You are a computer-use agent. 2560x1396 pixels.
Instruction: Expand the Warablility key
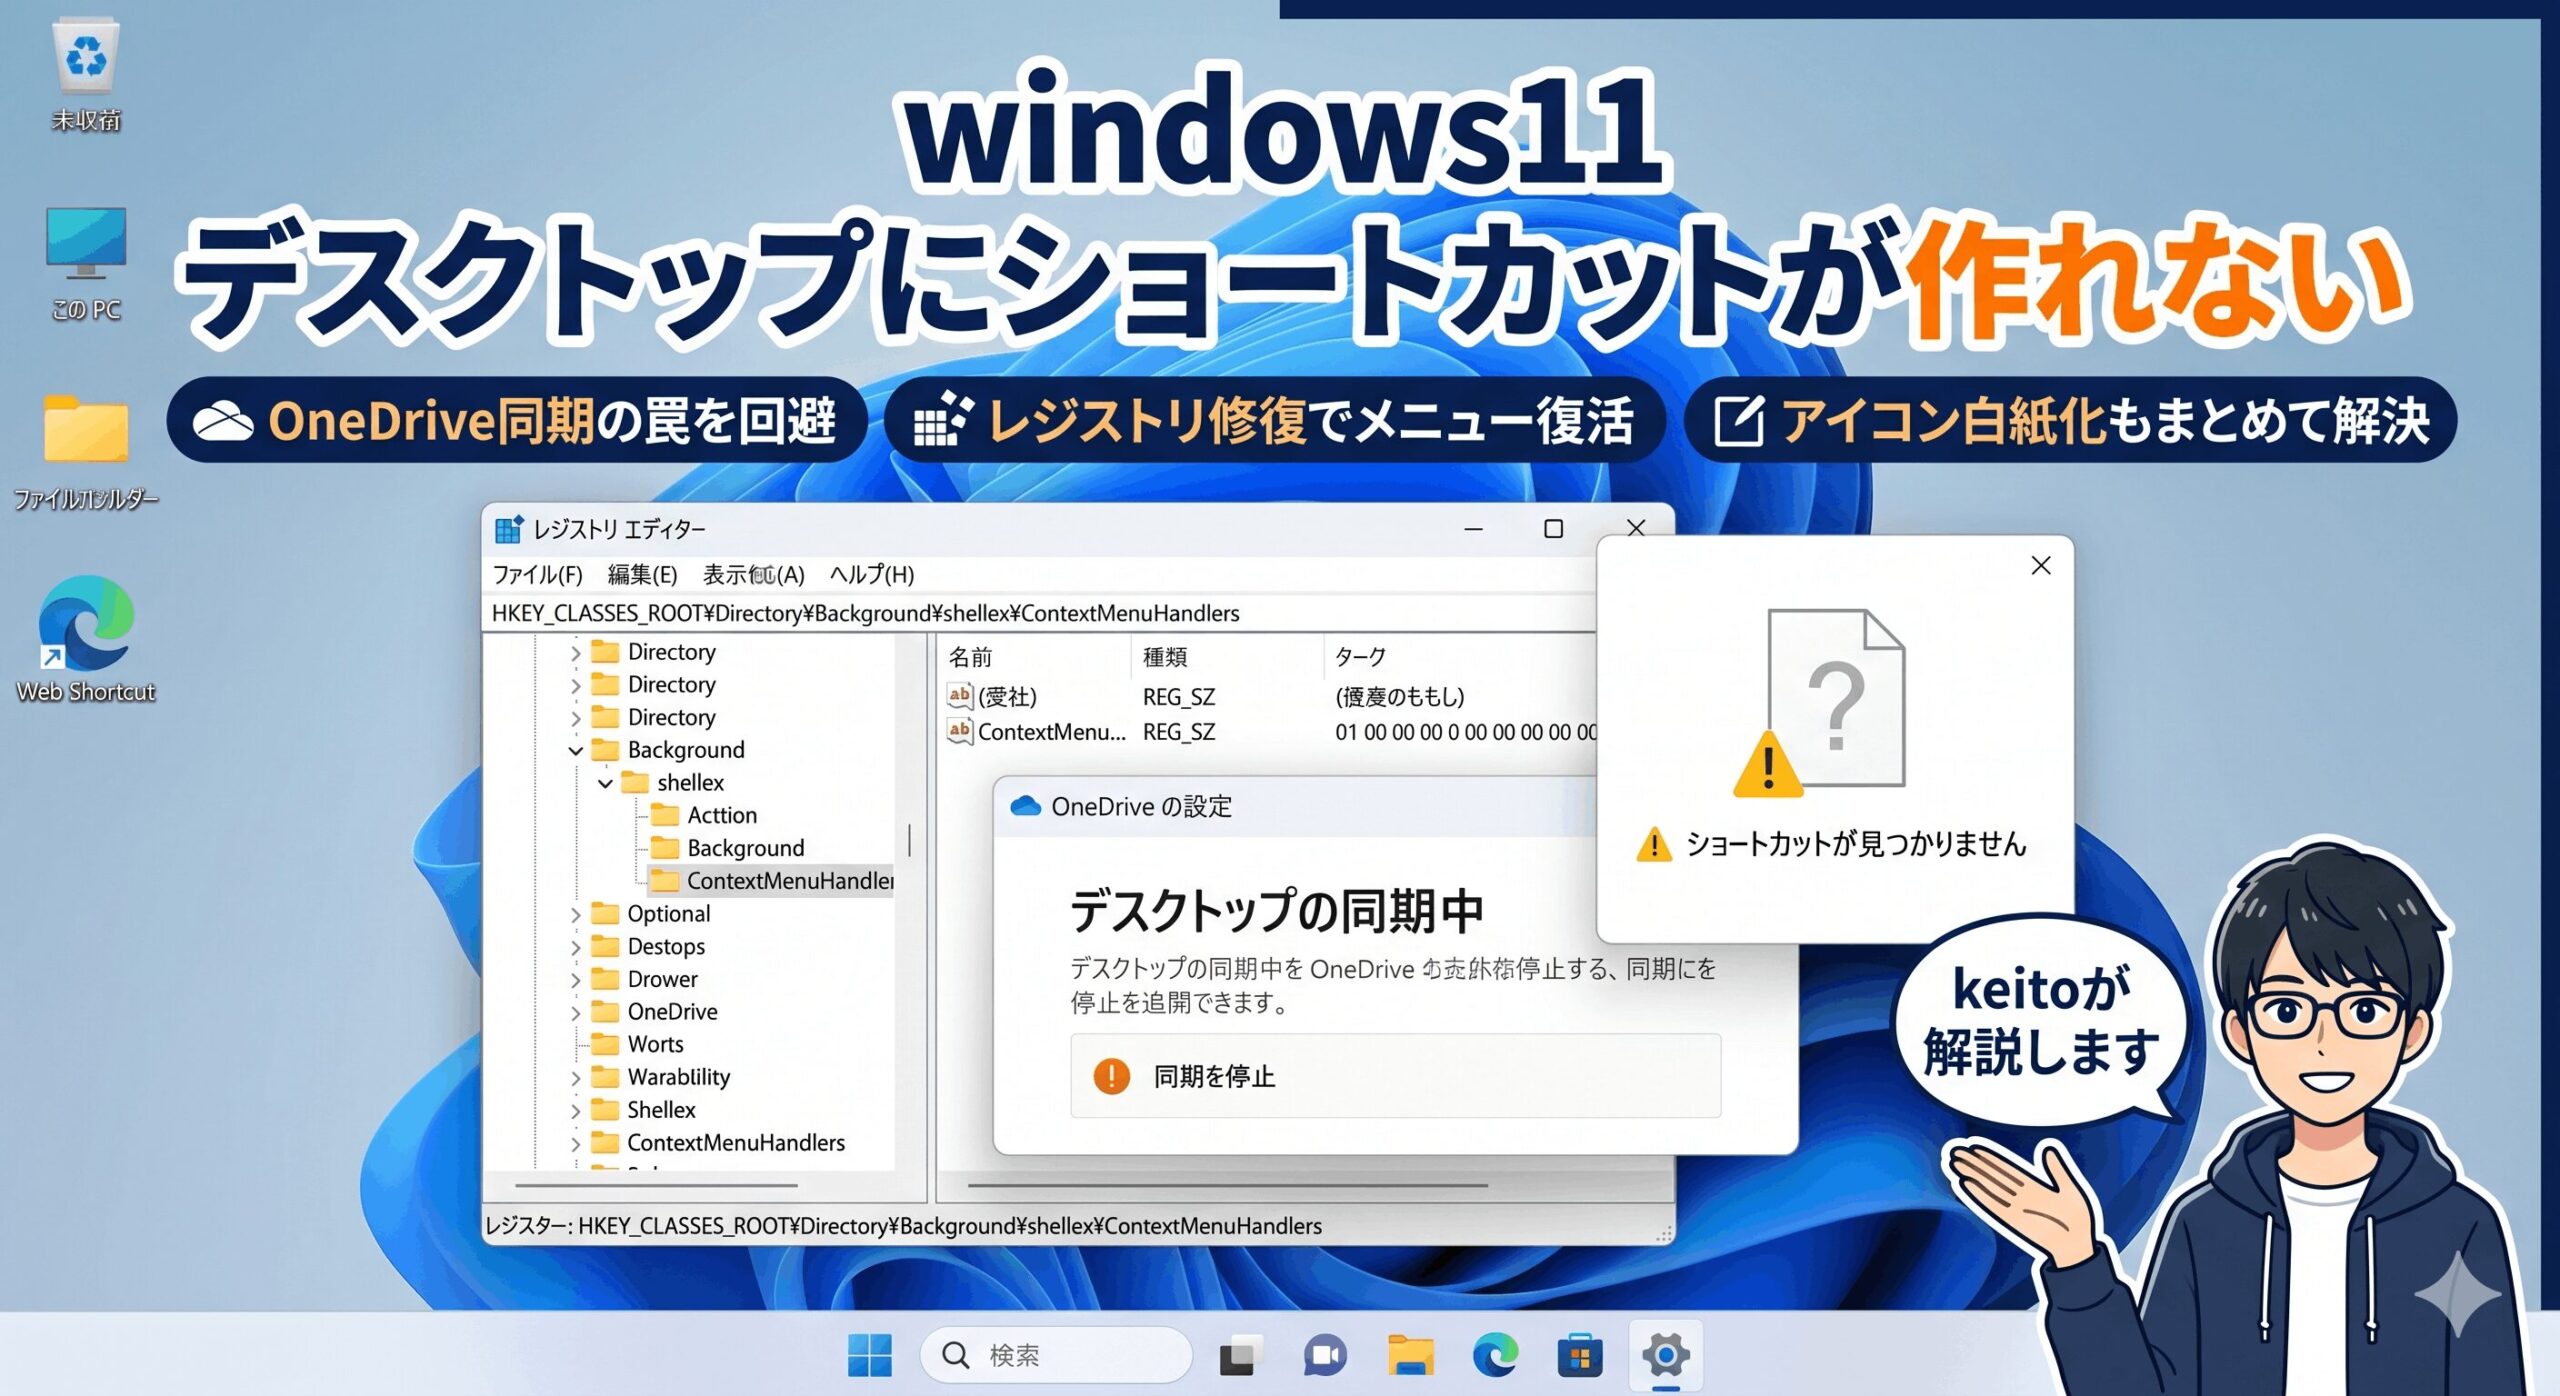(575, 1078)
